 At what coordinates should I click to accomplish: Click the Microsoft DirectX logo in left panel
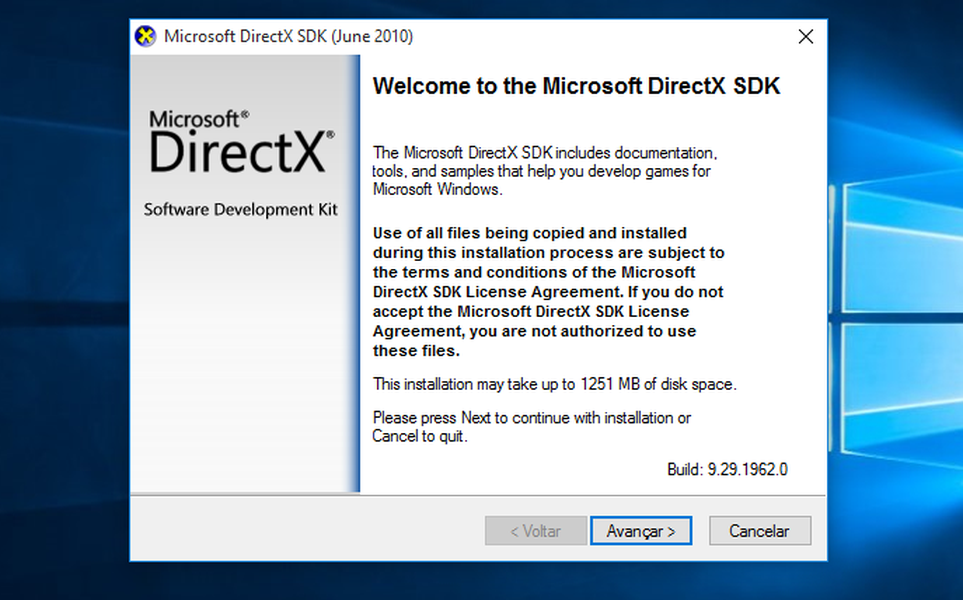click(241, 143)
